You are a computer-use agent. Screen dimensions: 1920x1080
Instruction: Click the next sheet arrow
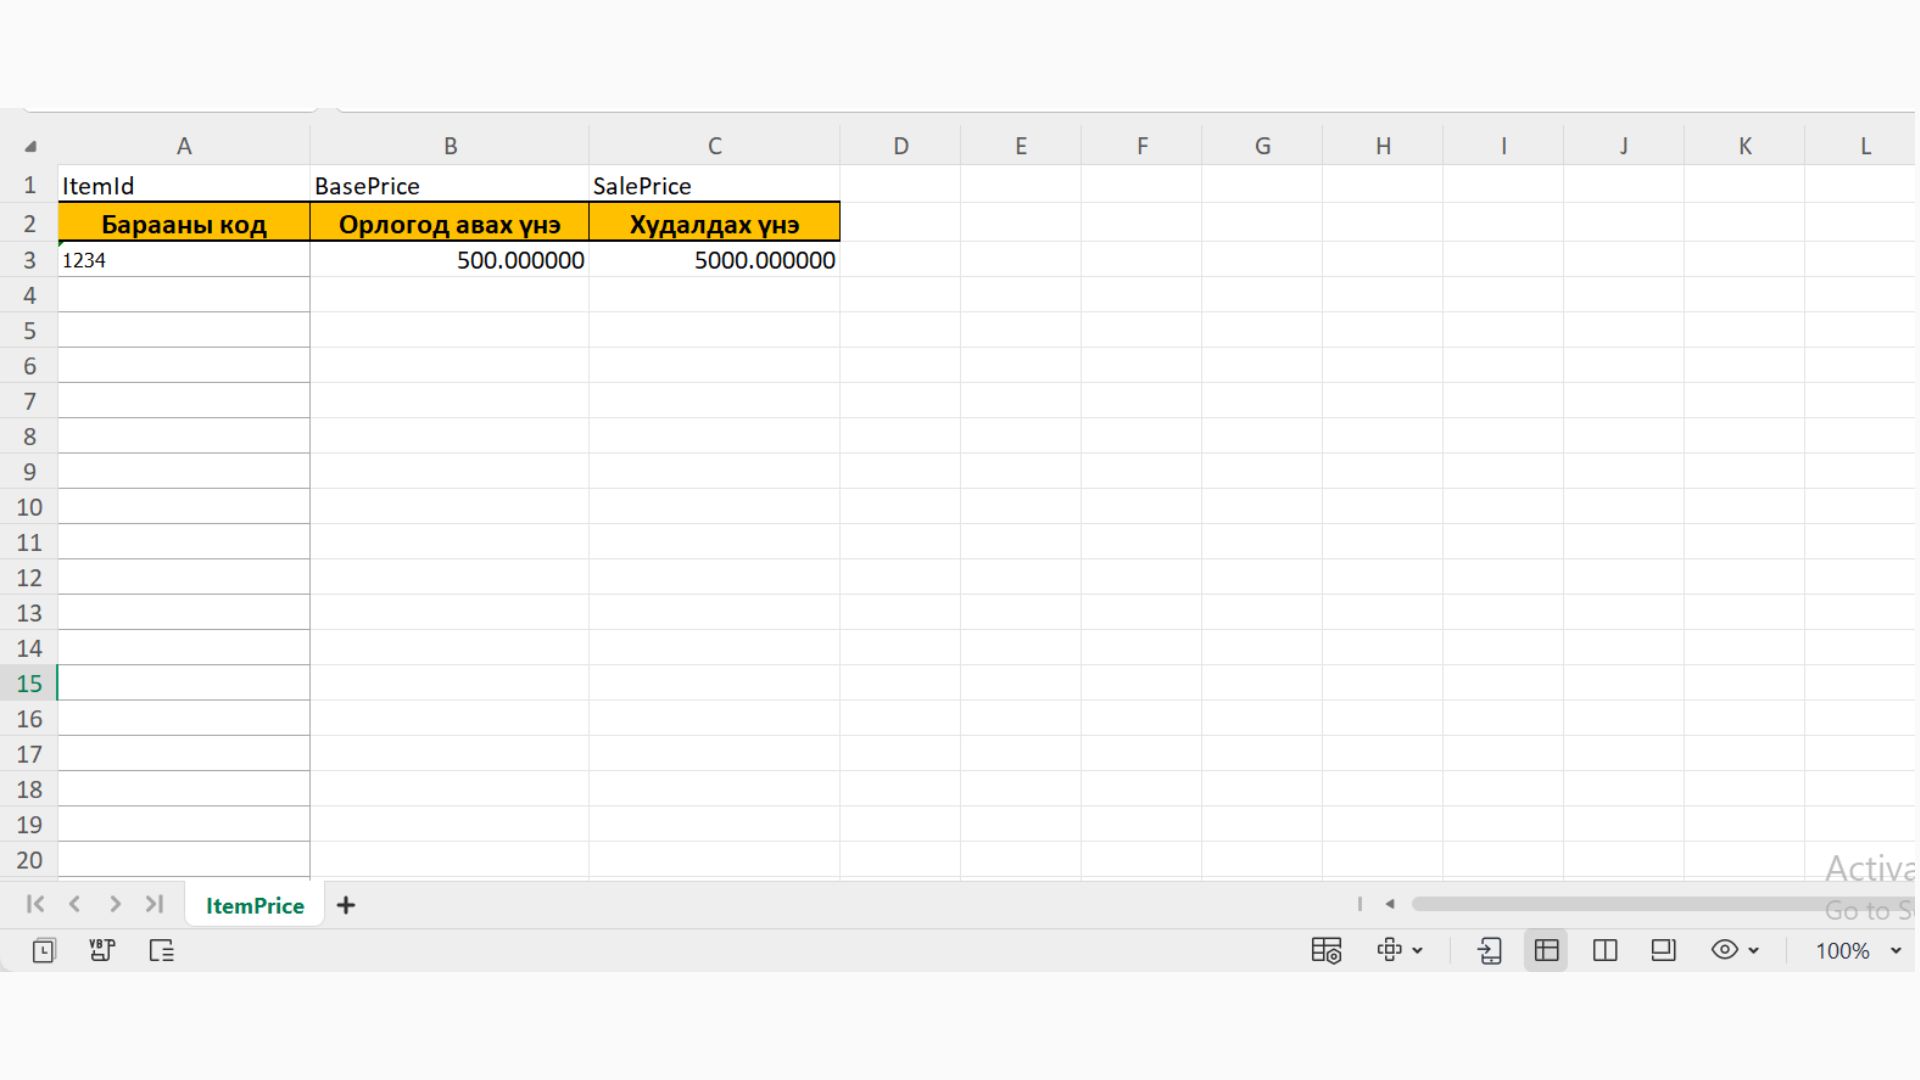click(115, 904)
